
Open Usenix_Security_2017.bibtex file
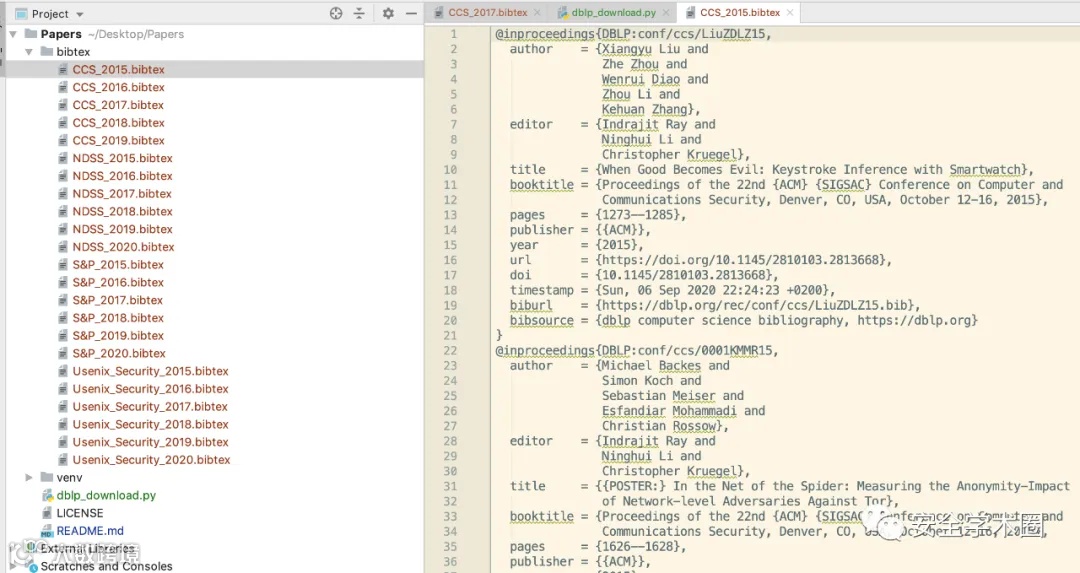click(x=150, y=407)
